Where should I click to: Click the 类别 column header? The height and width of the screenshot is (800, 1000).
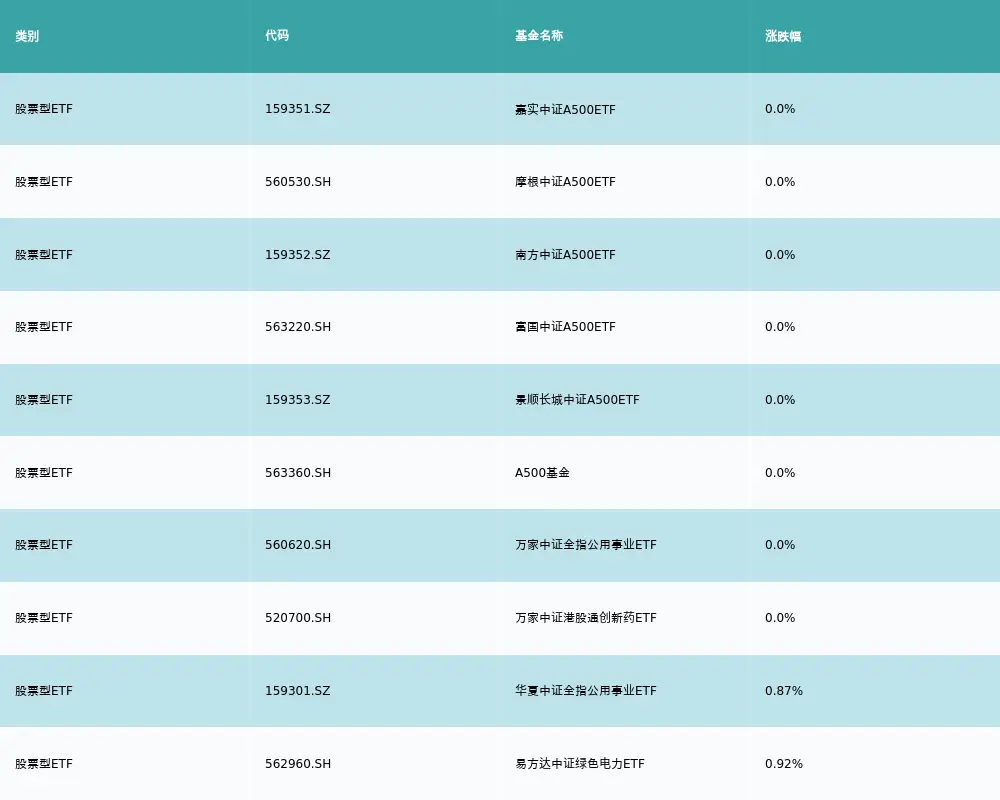[x=24, y=35]
